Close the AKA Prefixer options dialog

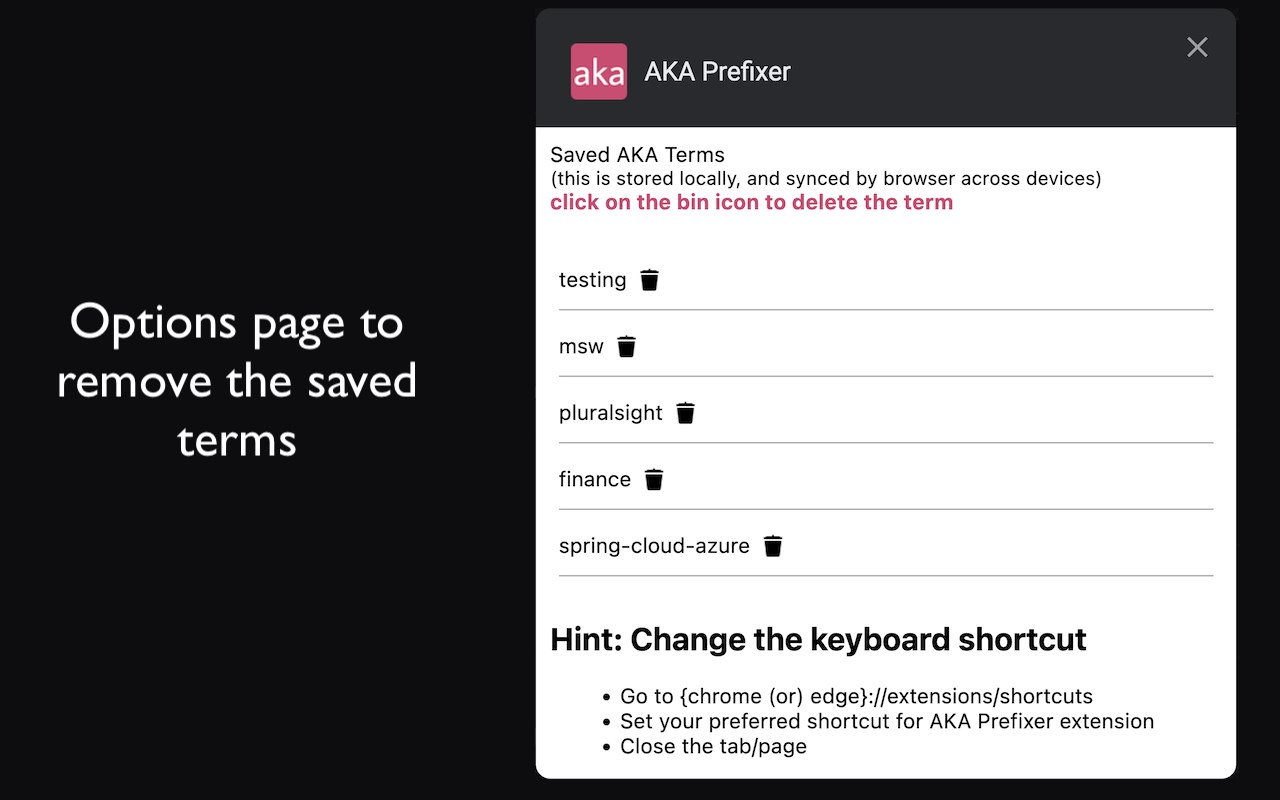[x=1197, y=47]
